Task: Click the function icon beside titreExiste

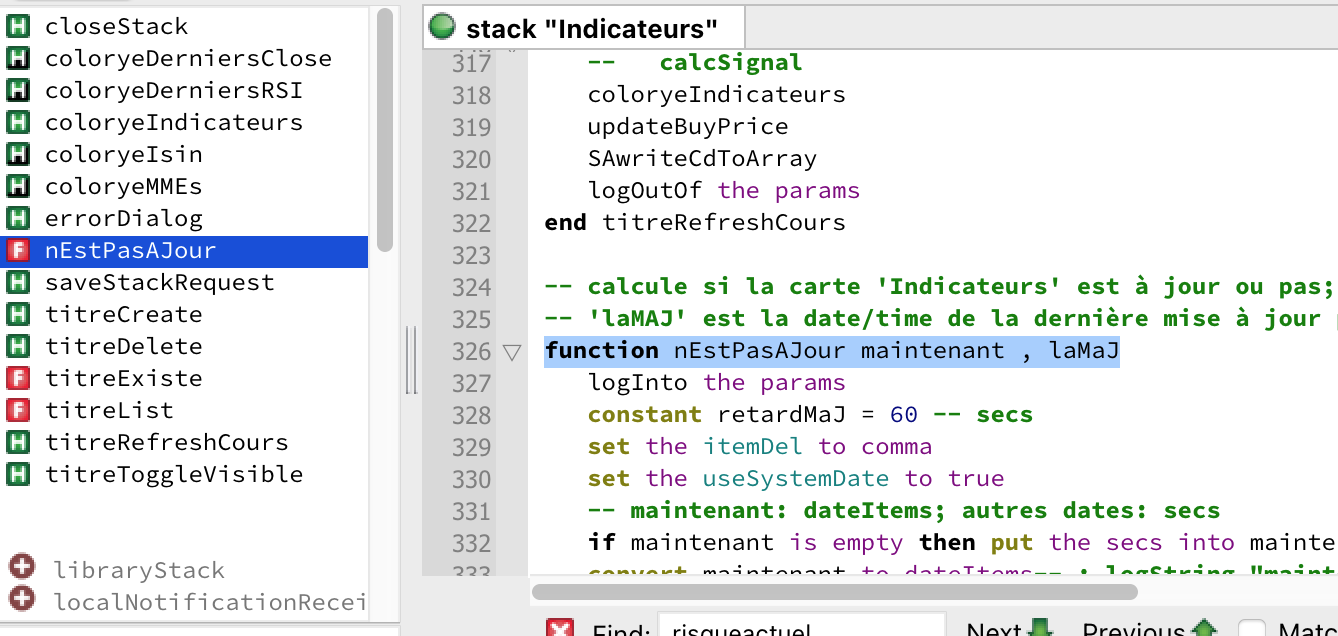Action: [x=18, y=379]
